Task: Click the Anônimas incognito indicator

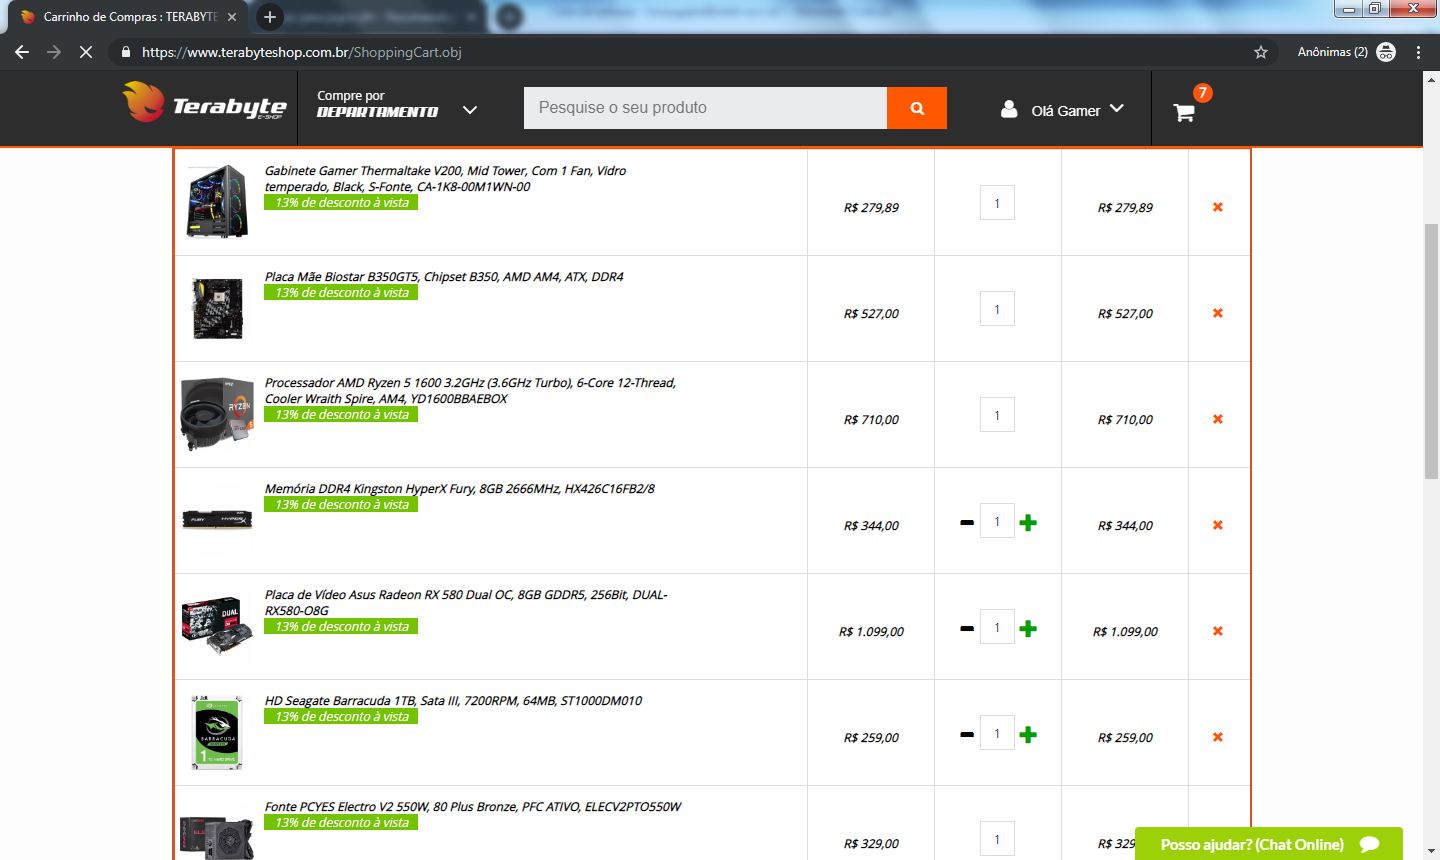Action: coord(1346,52)
